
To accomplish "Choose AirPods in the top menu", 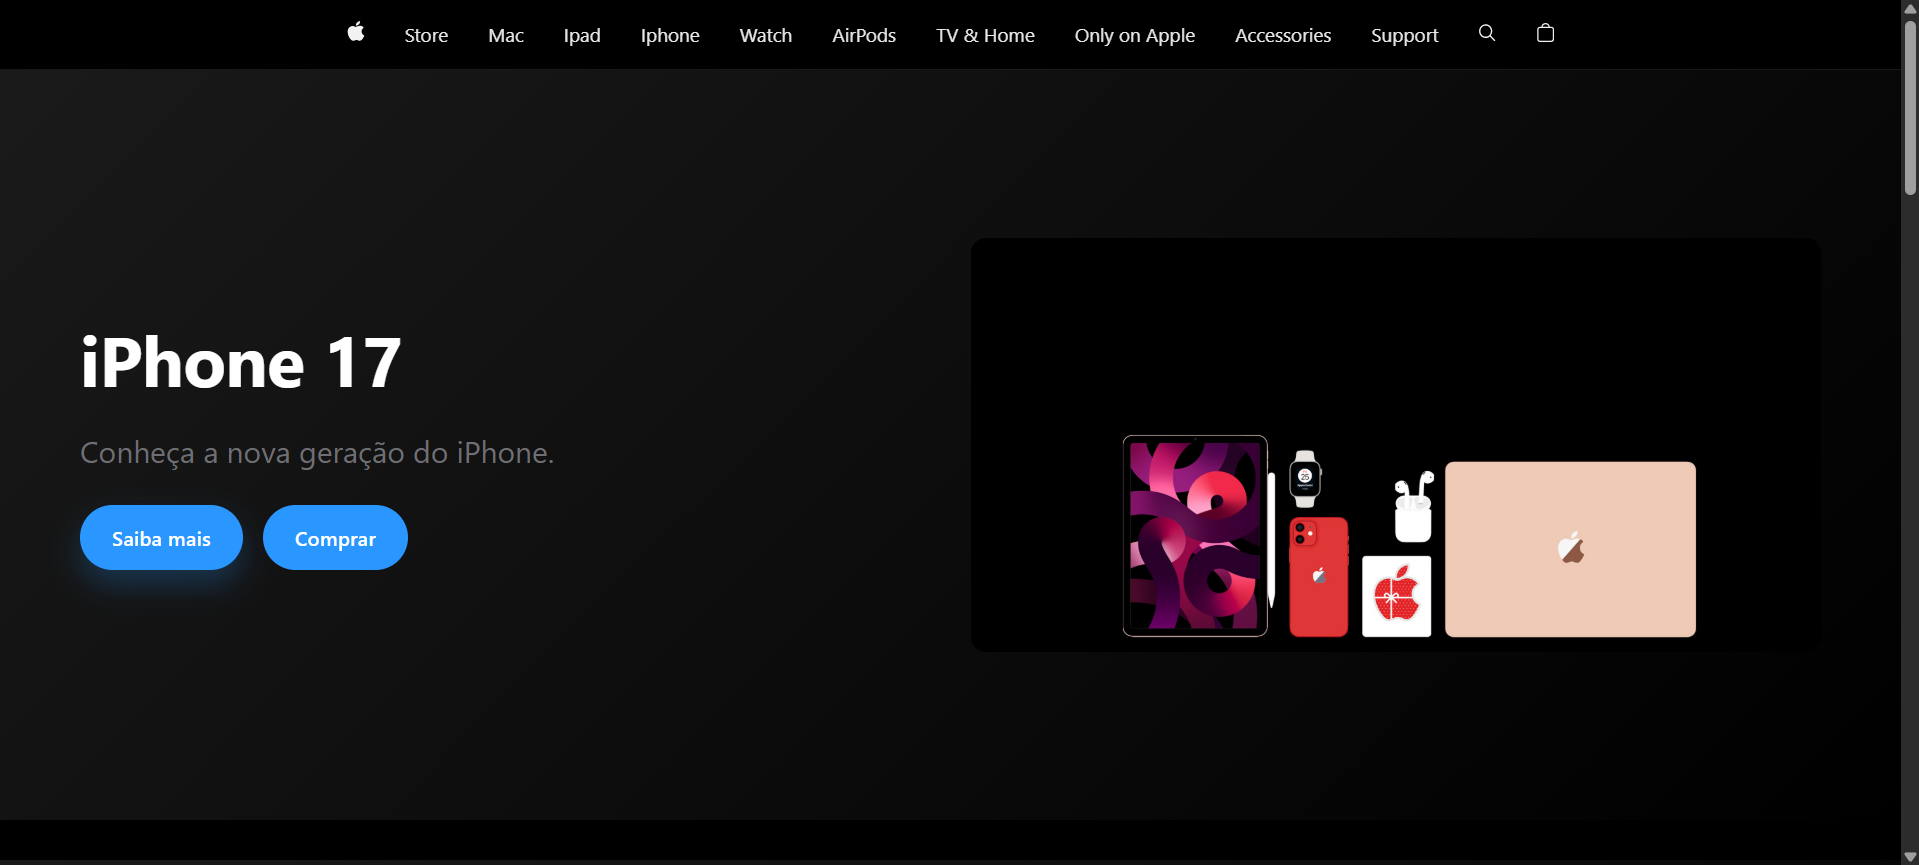I will 864,35.
